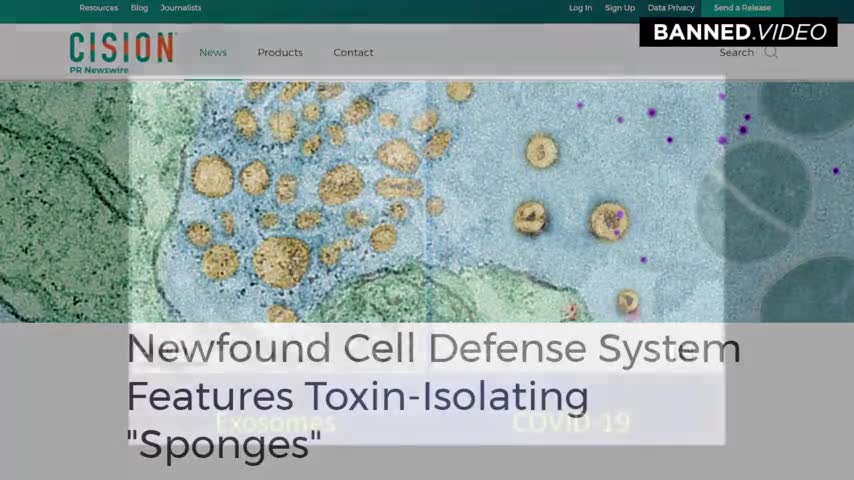Click the magnifying glass search icon

pyautogui.click(x=771, y=52)
